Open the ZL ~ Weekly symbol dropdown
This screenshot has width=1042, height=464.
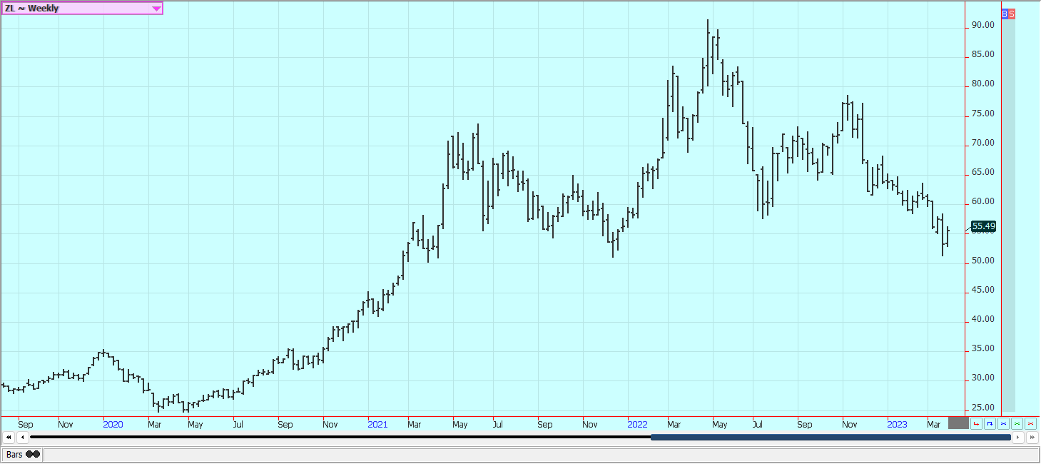coord(82,8)
